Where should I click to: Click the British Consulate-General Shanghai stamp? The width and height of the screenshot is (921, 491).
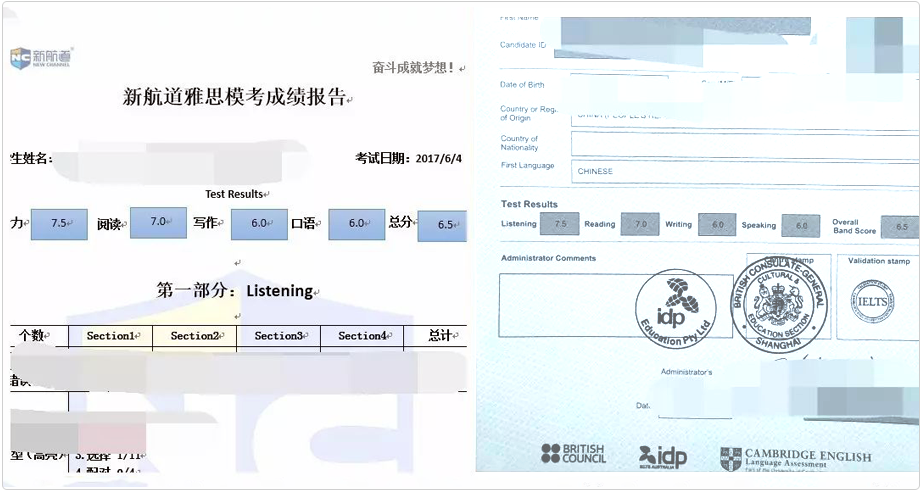coord(779,304)
